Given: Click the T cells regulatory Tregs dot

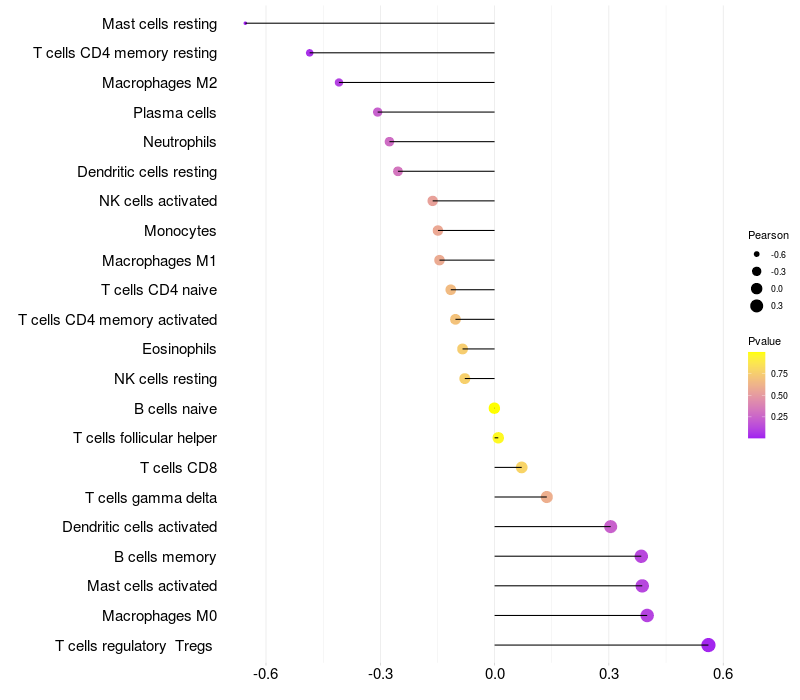Looking at the screenshot, I should pyautogui.click(x=709, y=645).
